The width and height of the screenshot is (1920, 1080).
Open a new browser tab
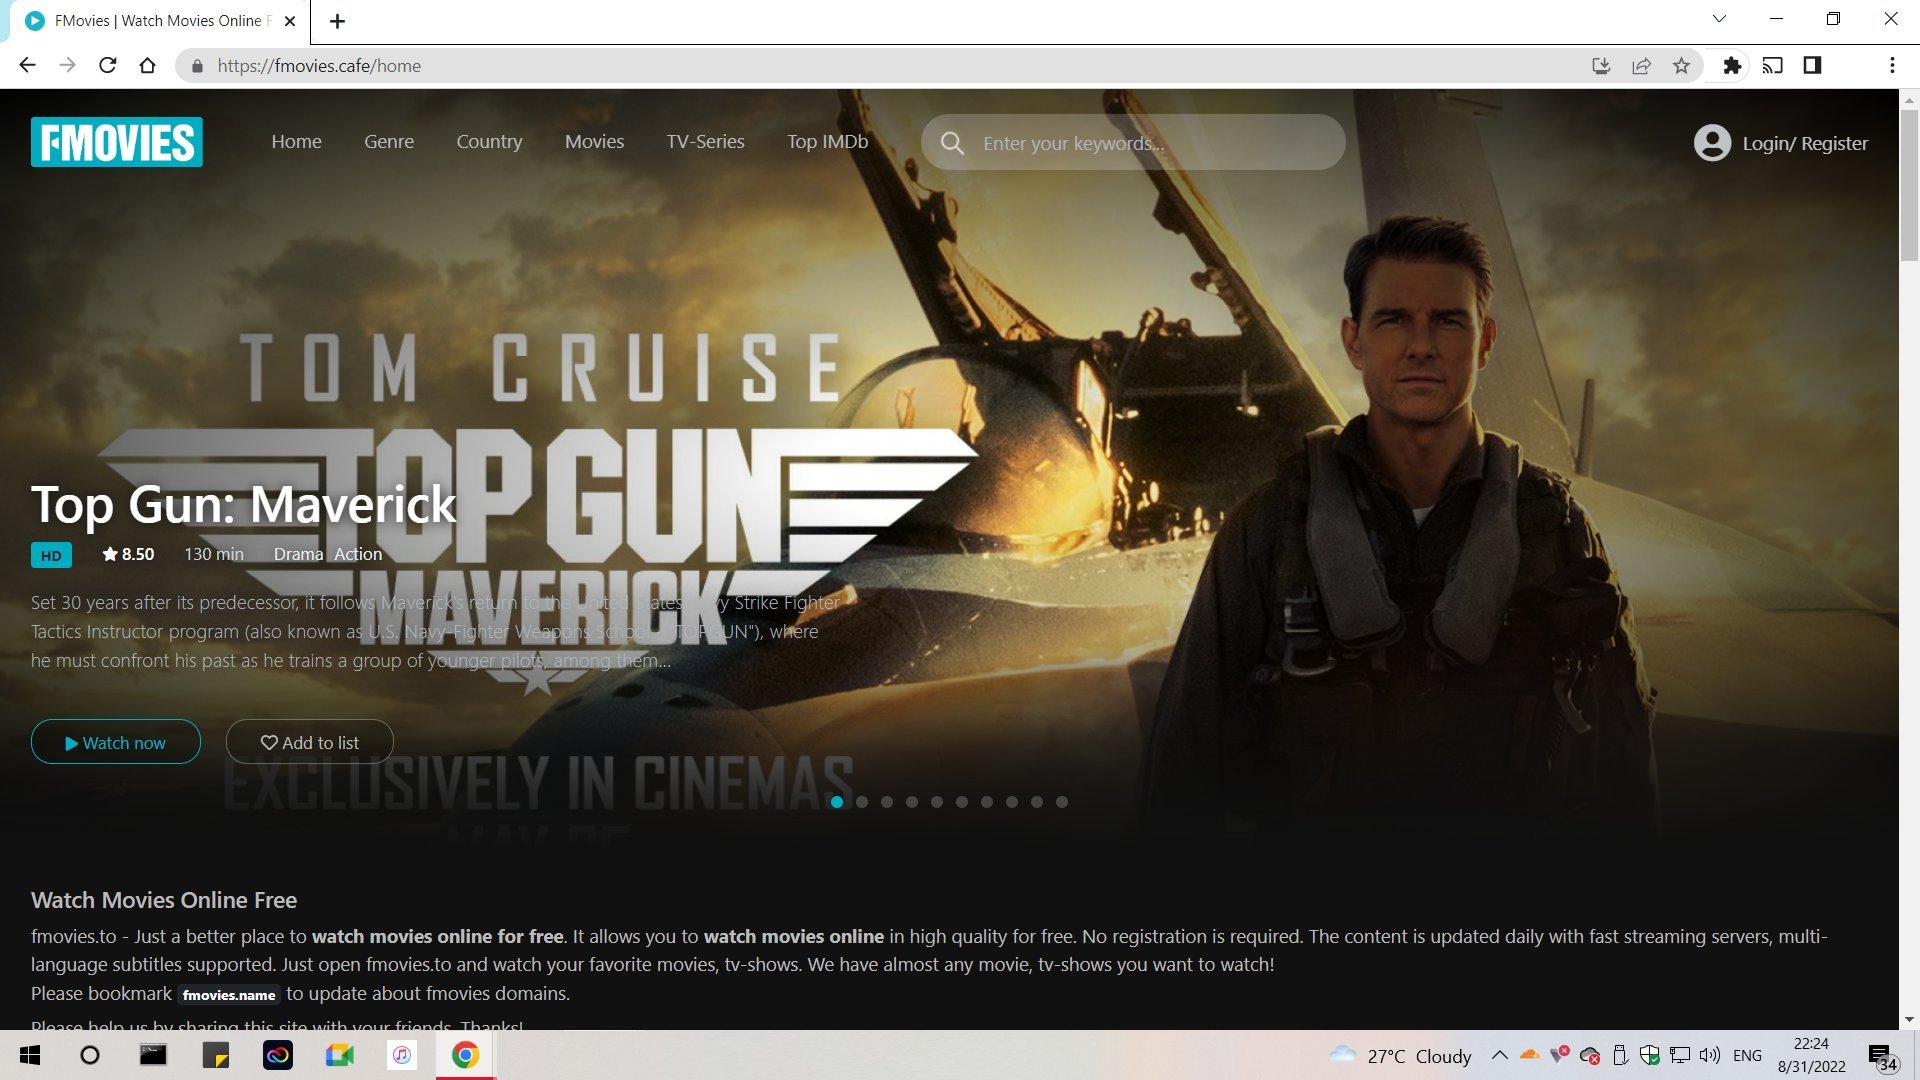[337, 21]
